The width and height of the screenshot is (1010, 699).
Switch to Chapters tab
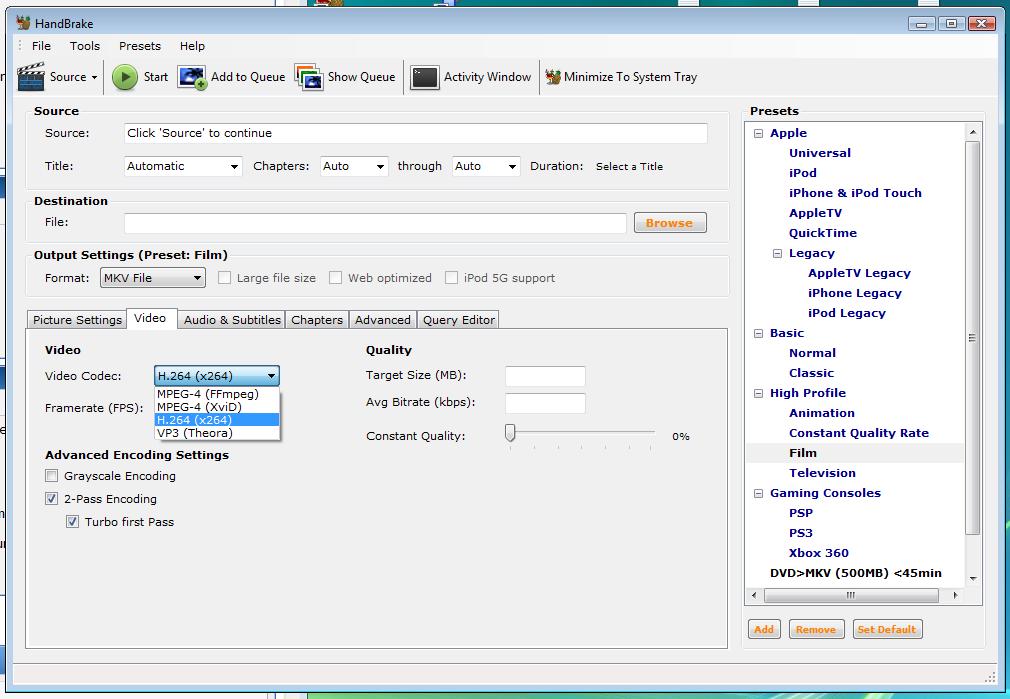pos(317,320)
